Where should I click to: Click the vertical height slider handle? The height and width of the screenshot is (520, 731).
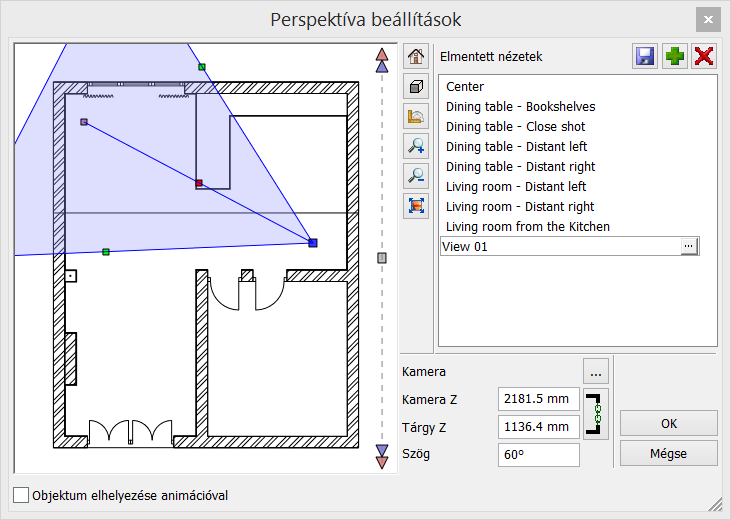(381, 258)
